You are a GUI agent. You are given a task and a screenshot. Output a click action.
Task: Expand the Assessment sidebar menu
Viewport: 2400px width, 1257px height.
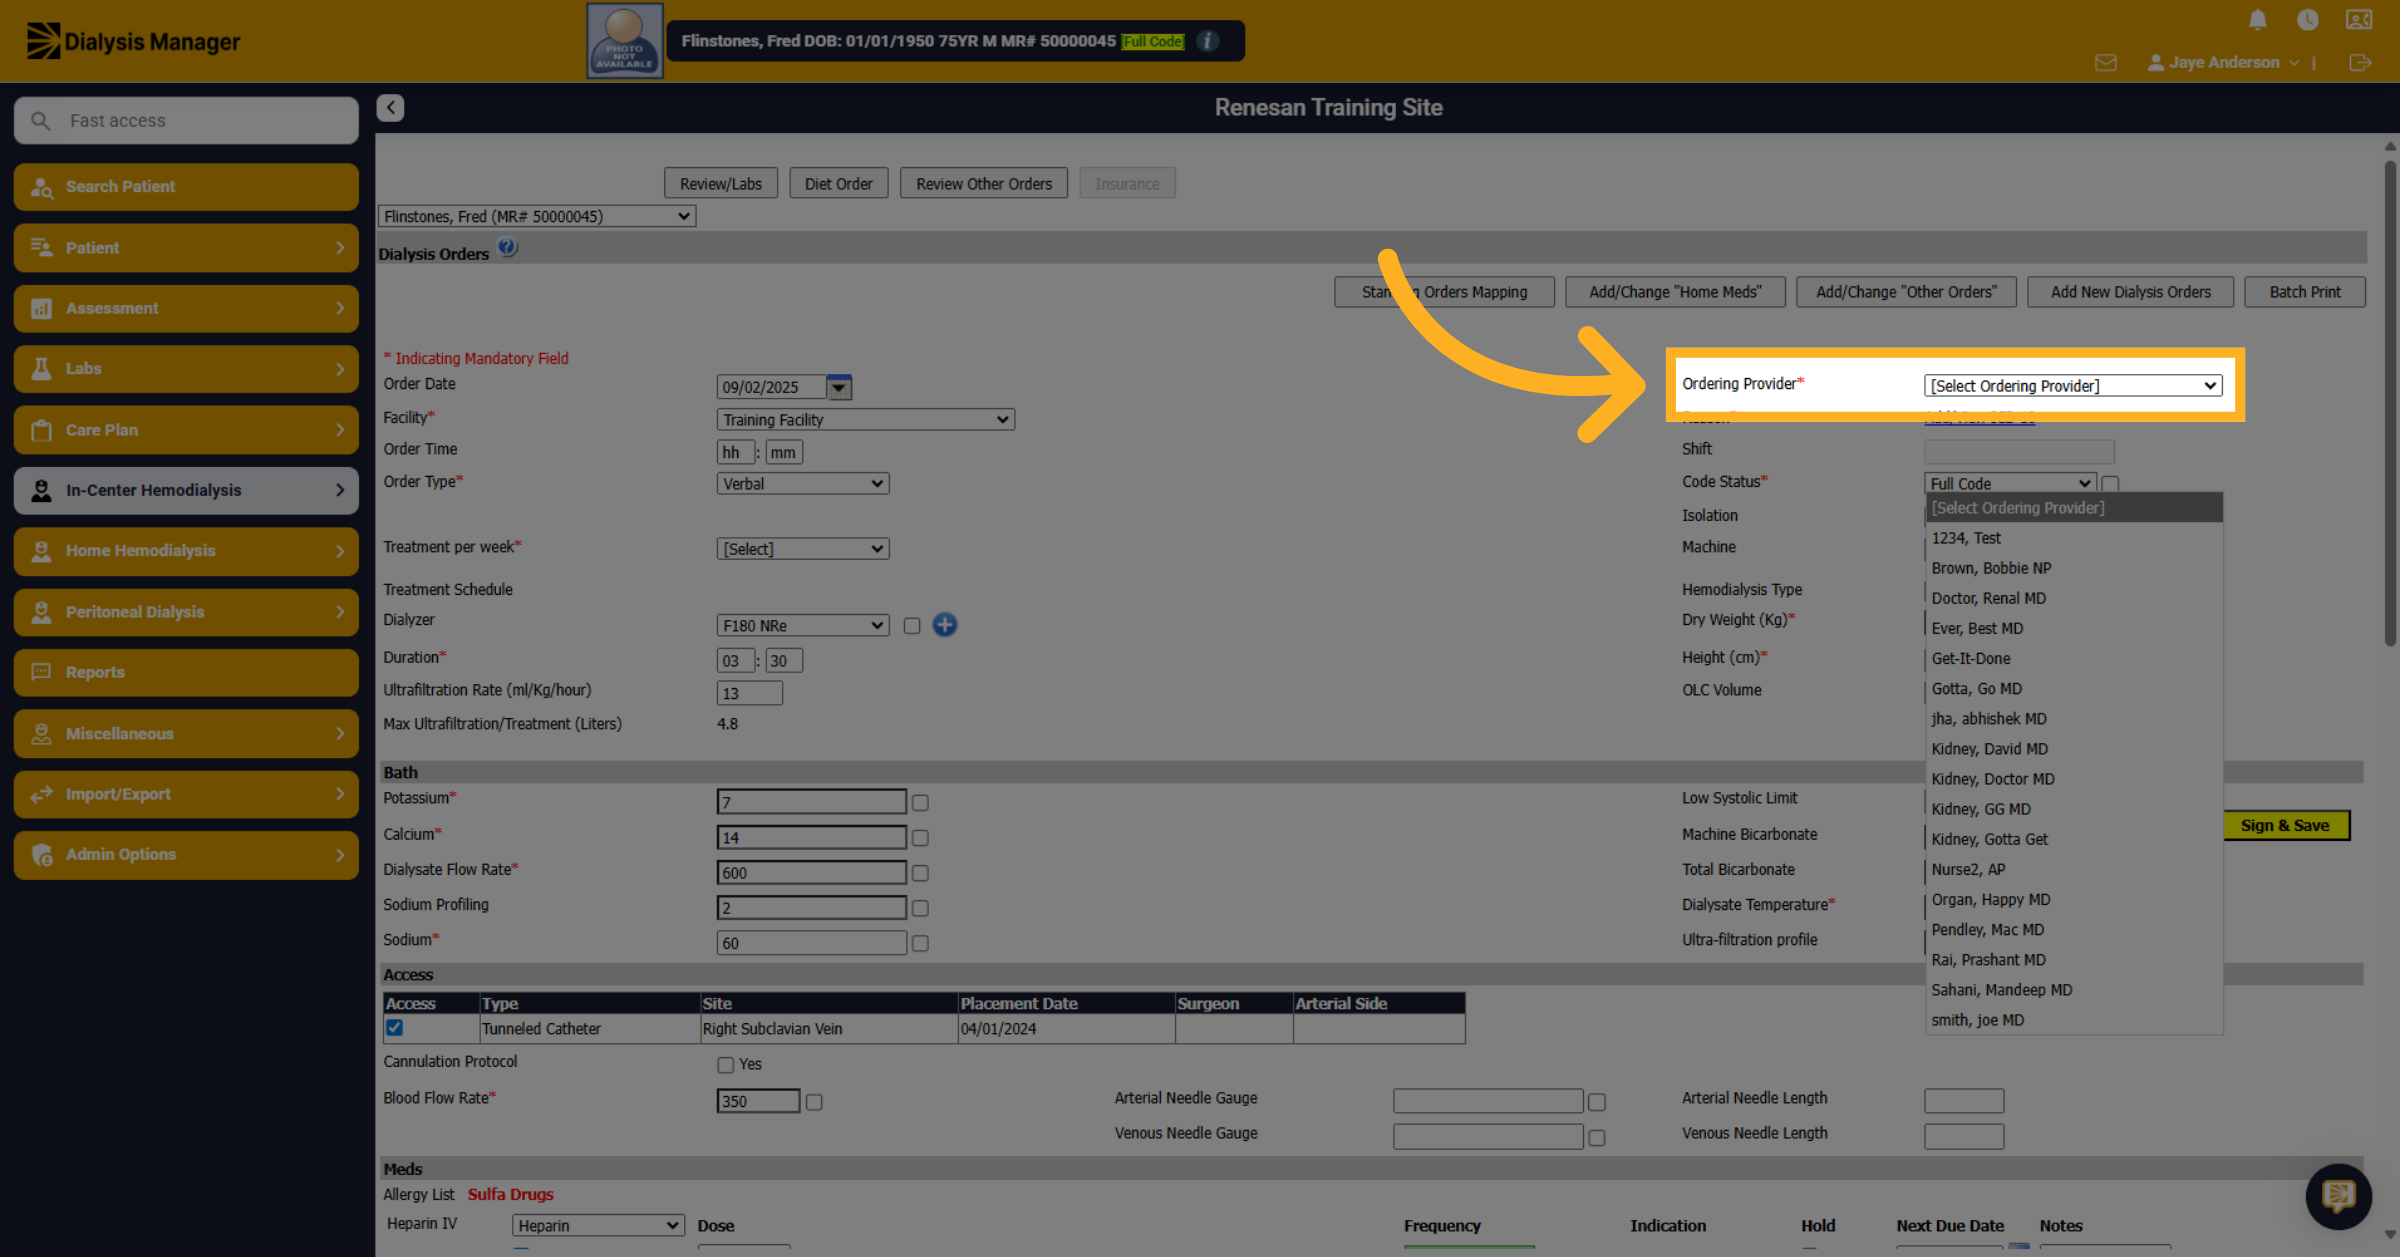[186, 308]
